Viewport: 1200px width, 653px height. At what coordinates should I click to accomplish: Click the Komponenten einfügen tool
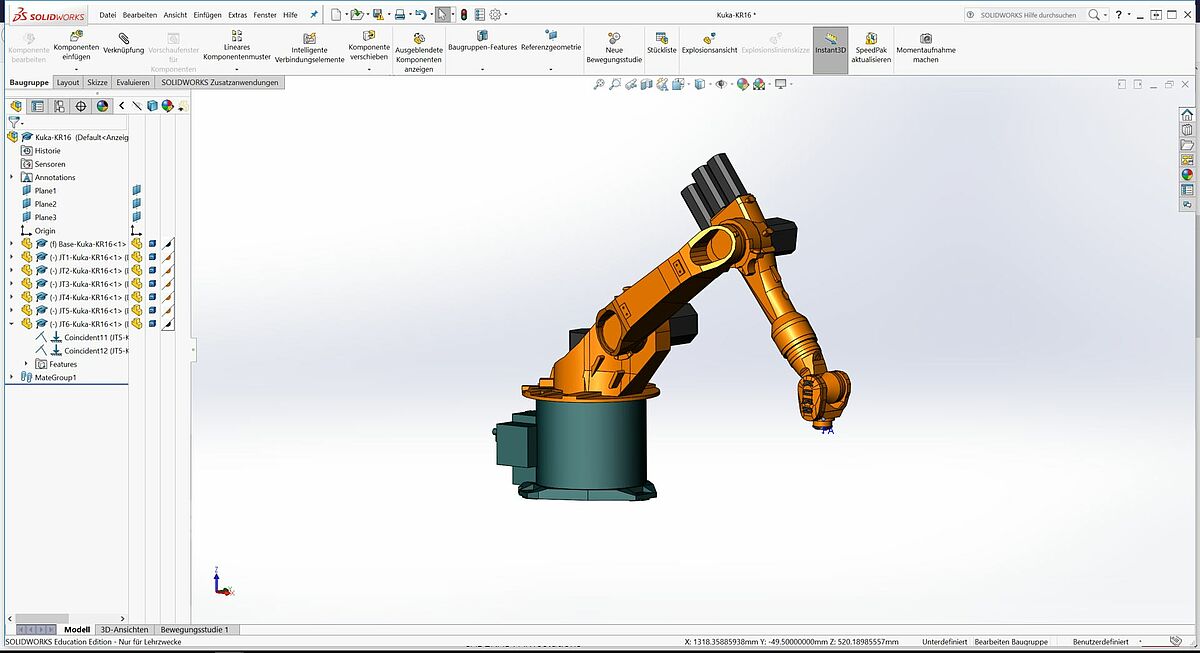(x=76, y=45)
